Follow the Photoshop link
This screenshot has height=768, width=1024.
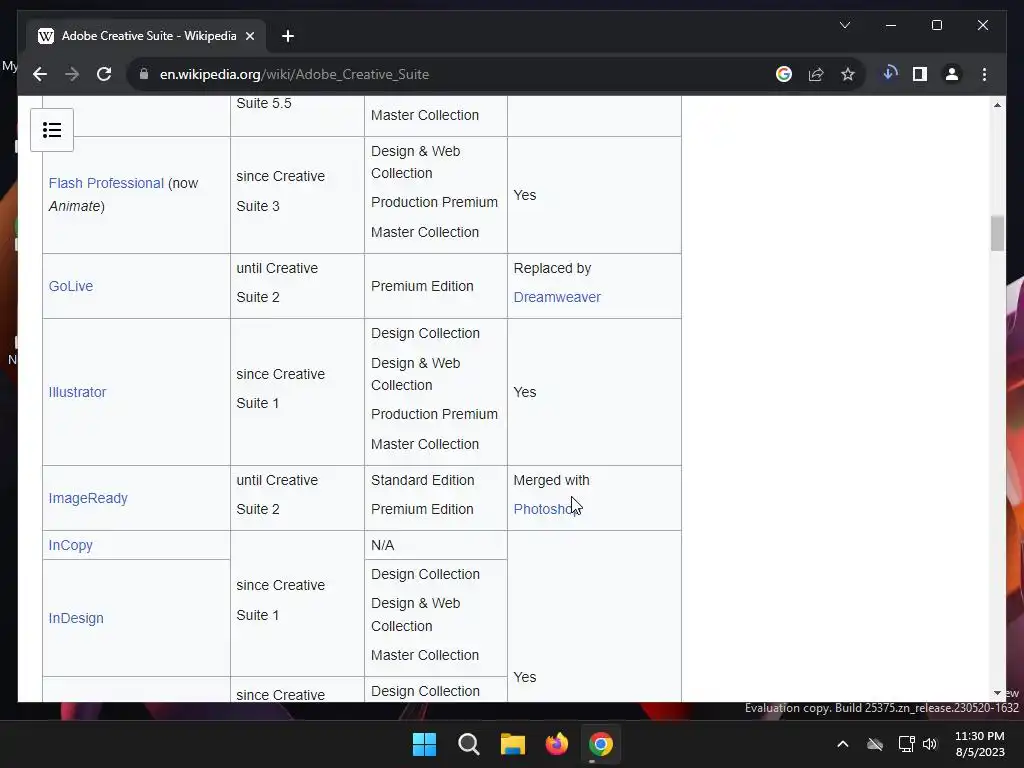tap(545, 509)
